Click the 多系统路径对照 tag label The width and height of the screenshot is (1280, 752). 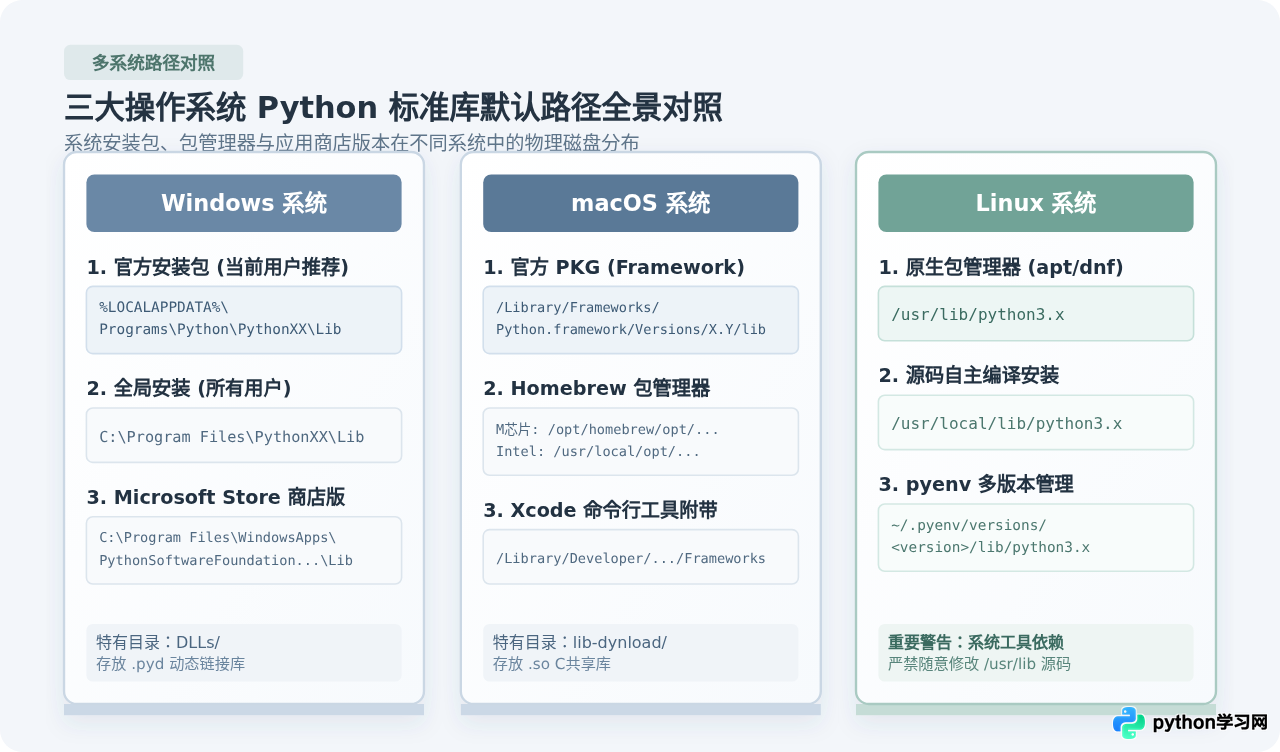point(153,63)
